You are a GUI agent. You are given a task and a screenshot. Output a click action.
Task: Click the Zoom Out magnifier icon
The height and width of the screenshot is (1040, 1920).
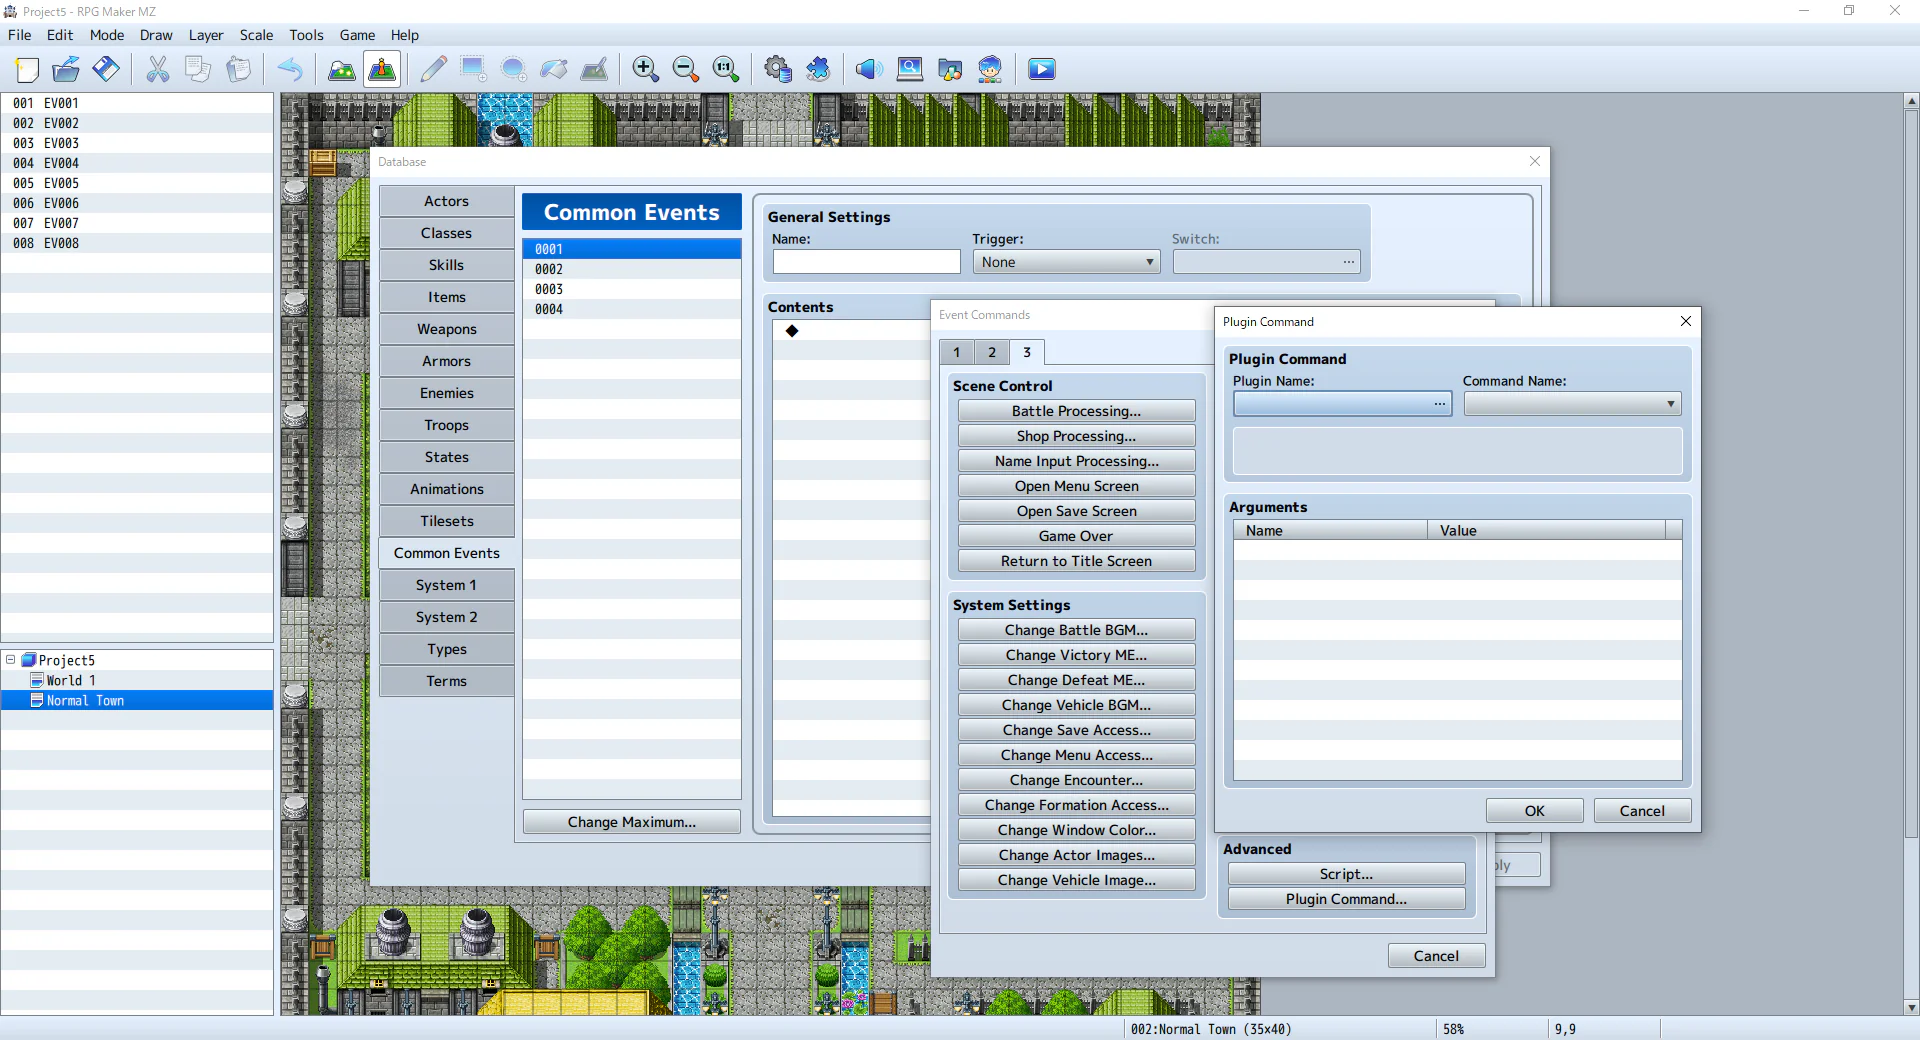pos(686,69)
